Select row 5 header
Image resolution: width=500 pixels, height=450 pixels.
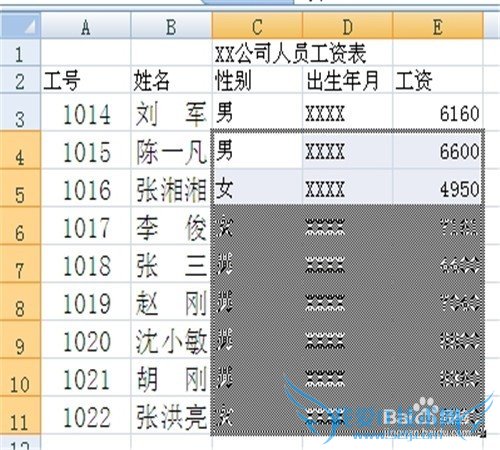pos(20,188)
